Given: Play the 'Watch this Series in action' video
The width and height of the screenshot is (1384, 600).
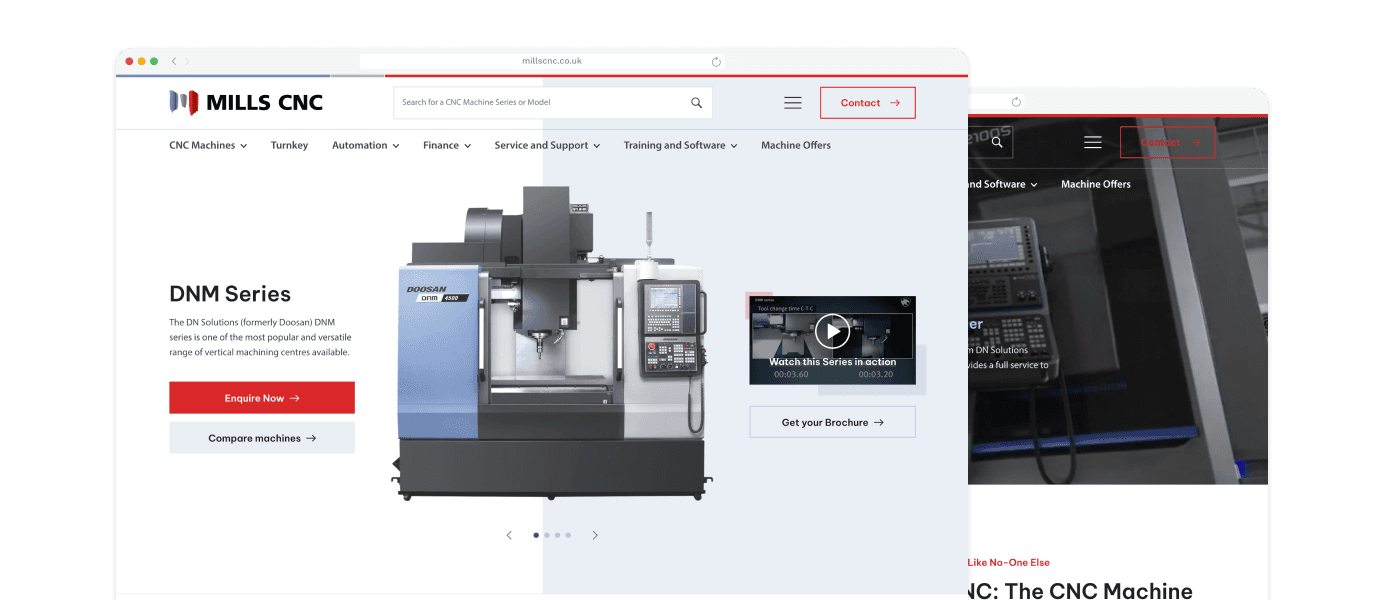Looking at the screenshot, I should pyautogui.click(x=831, y=331).
